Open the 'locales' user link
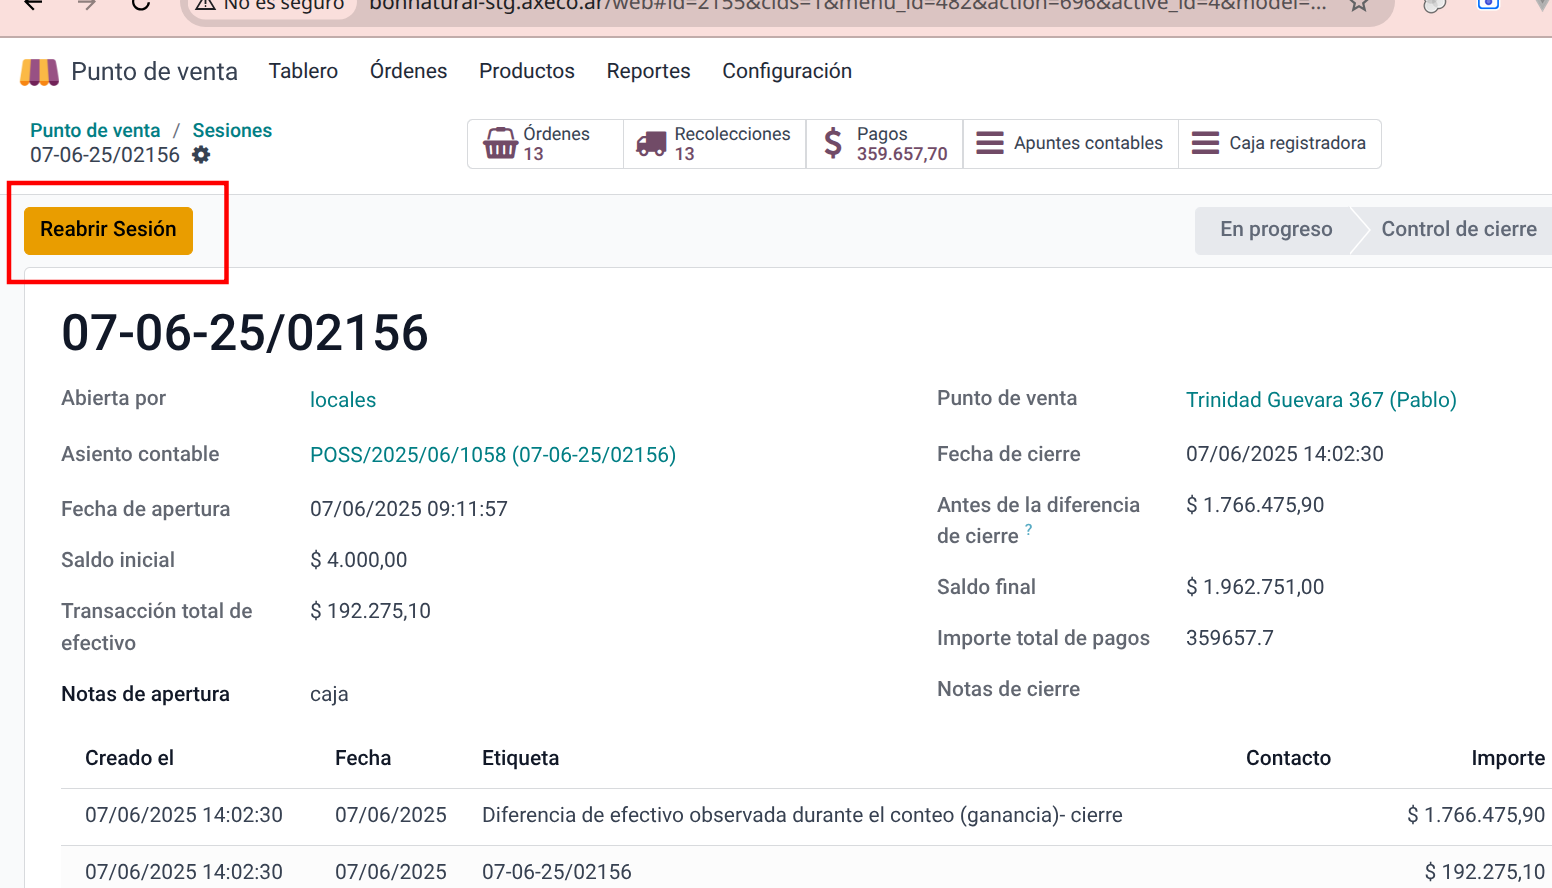The width and height of the screenshot is (1552, 888). (x=343, y=400)
